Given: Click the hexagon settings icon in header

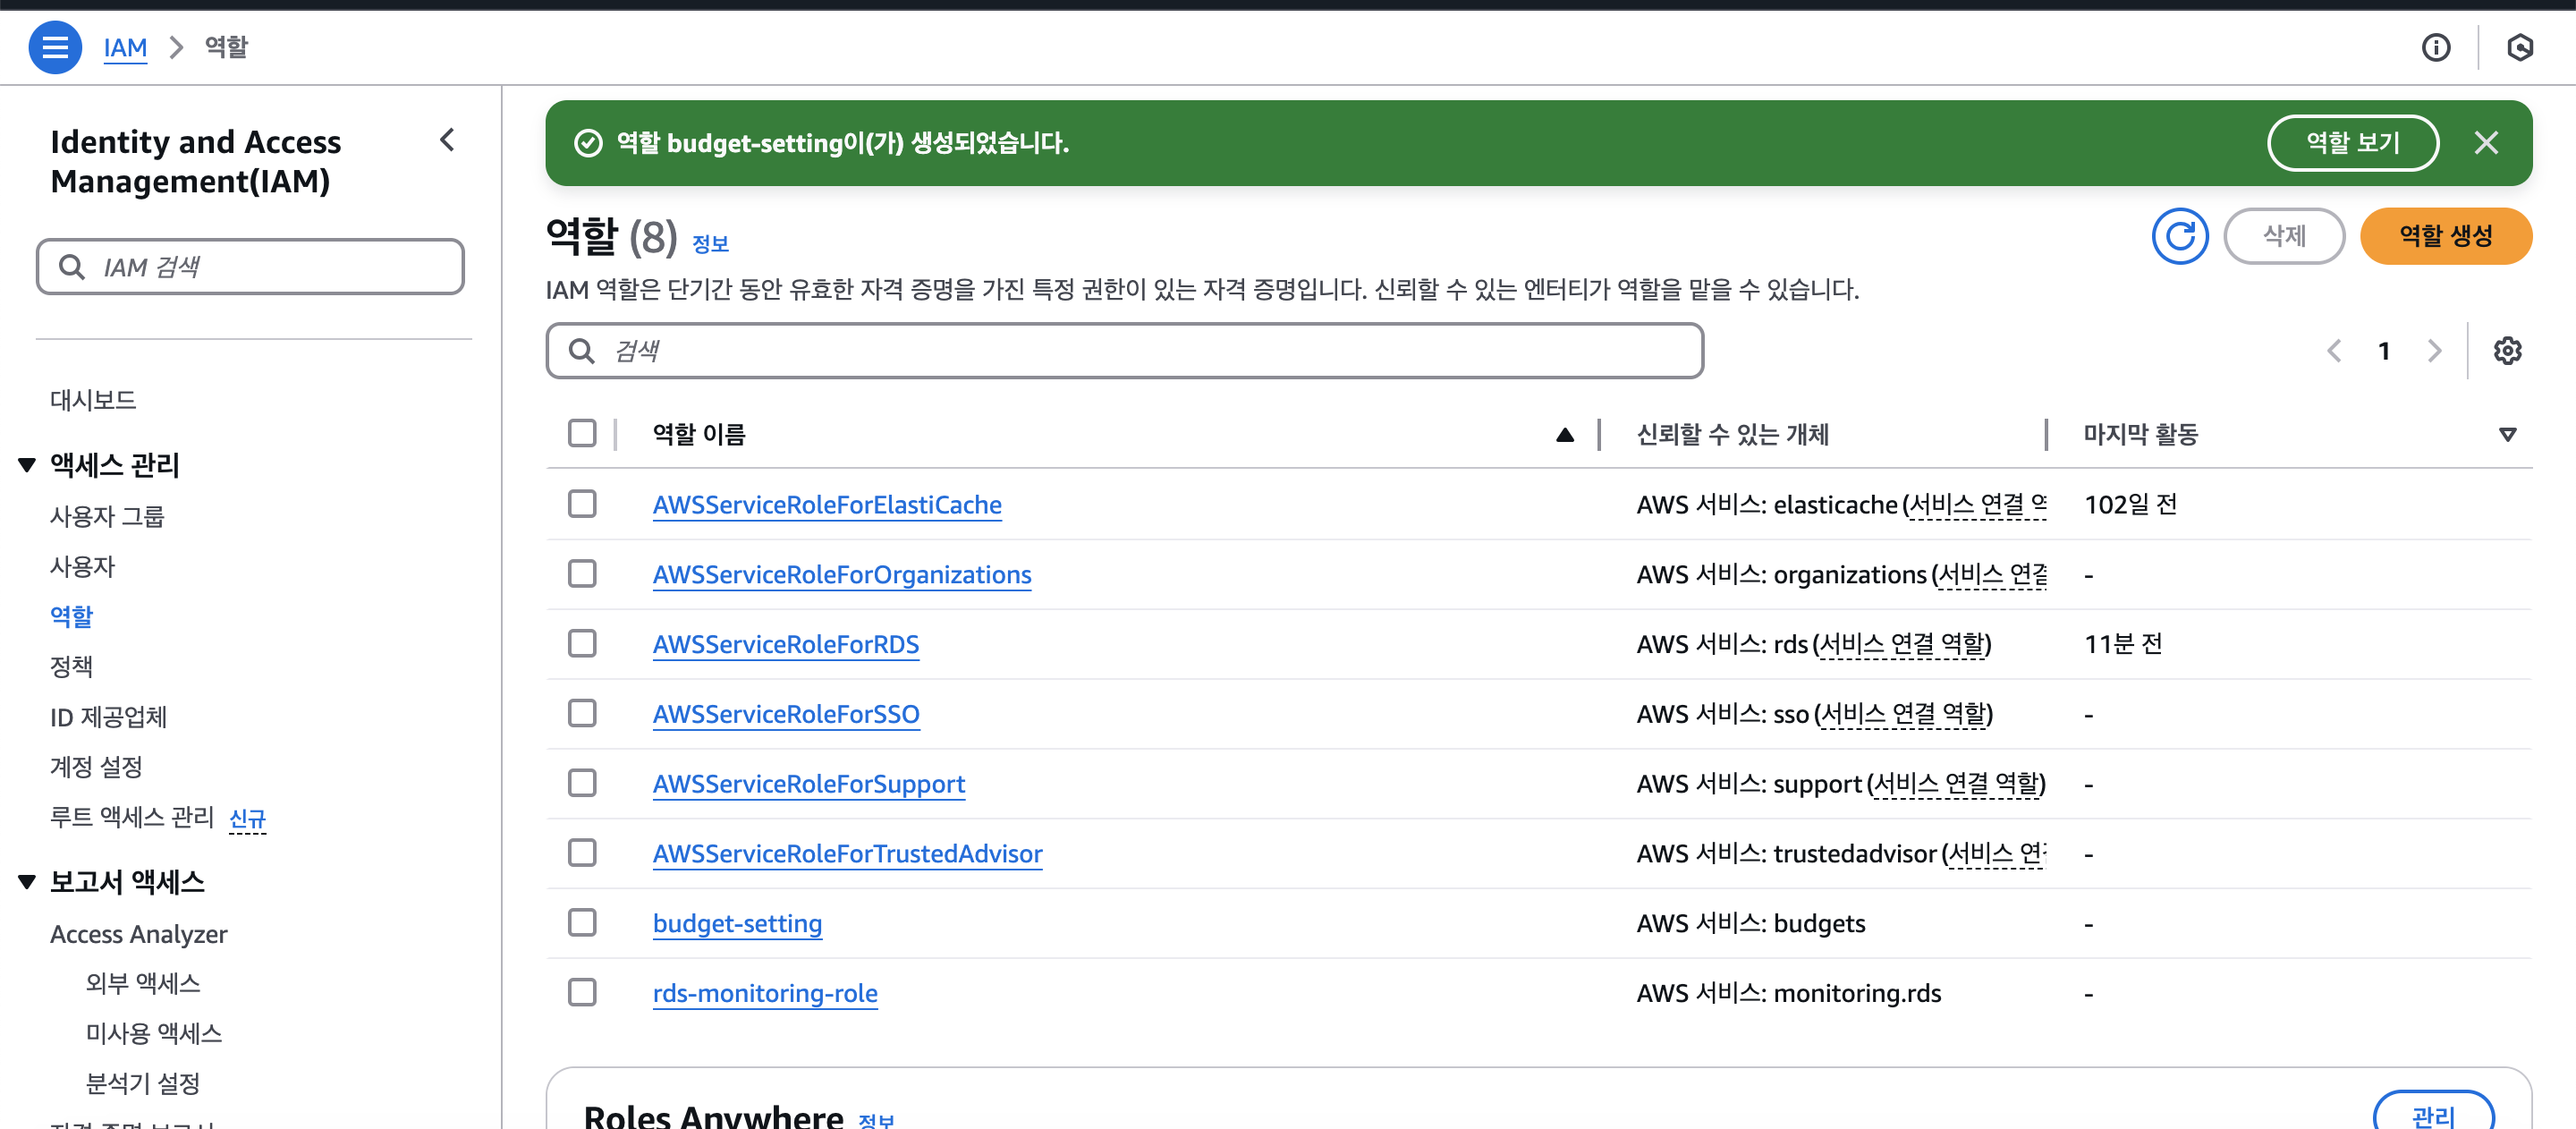Looking at the screenshot, I should tap(2519, 47).
